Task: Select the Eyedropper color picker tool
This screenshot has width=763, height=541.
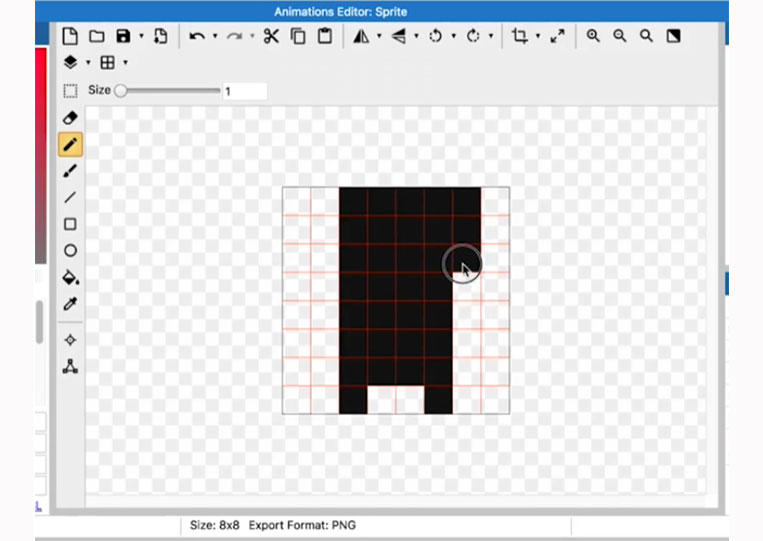Action: (x=70, y=304)
